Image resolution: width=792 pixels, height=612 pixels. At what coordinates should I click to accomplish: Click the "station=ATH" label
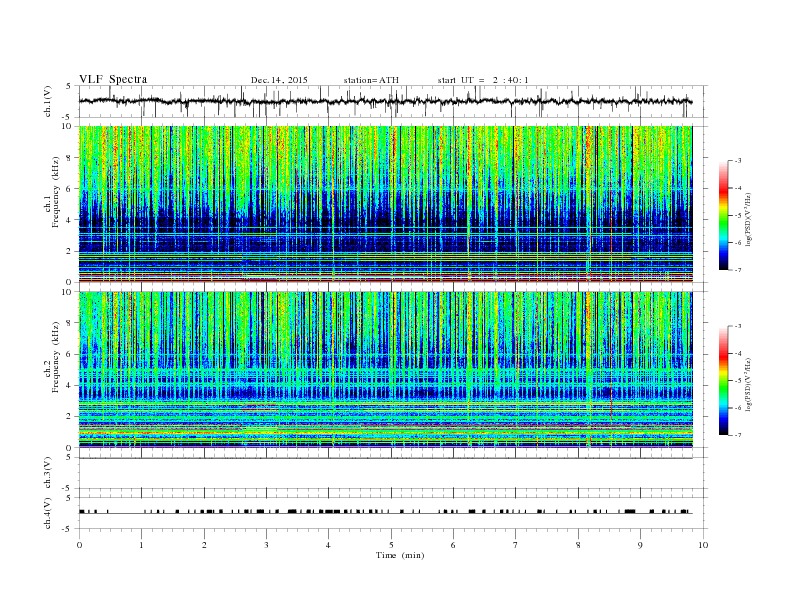tap(371, 80)
